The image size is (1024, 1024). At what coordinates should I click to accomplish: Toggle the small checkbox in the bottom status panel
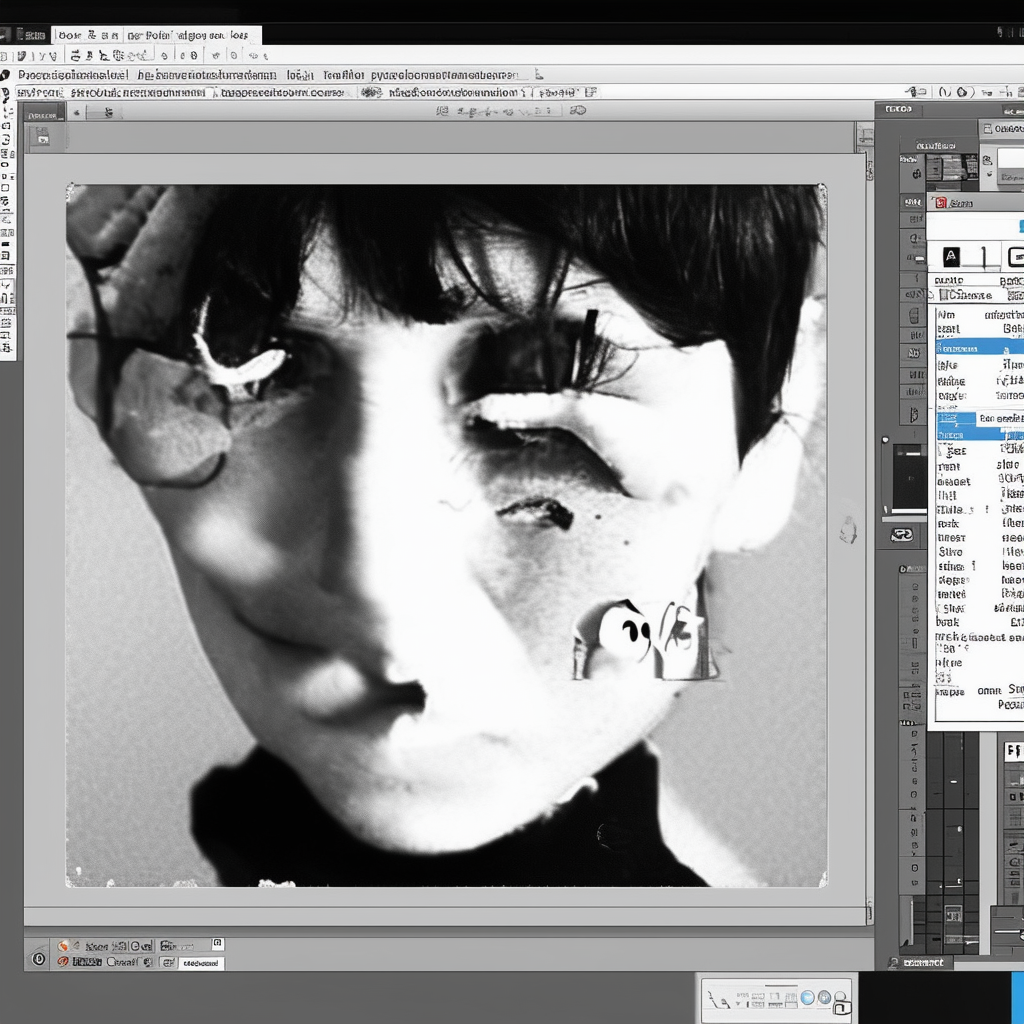[x=218, y=944]
